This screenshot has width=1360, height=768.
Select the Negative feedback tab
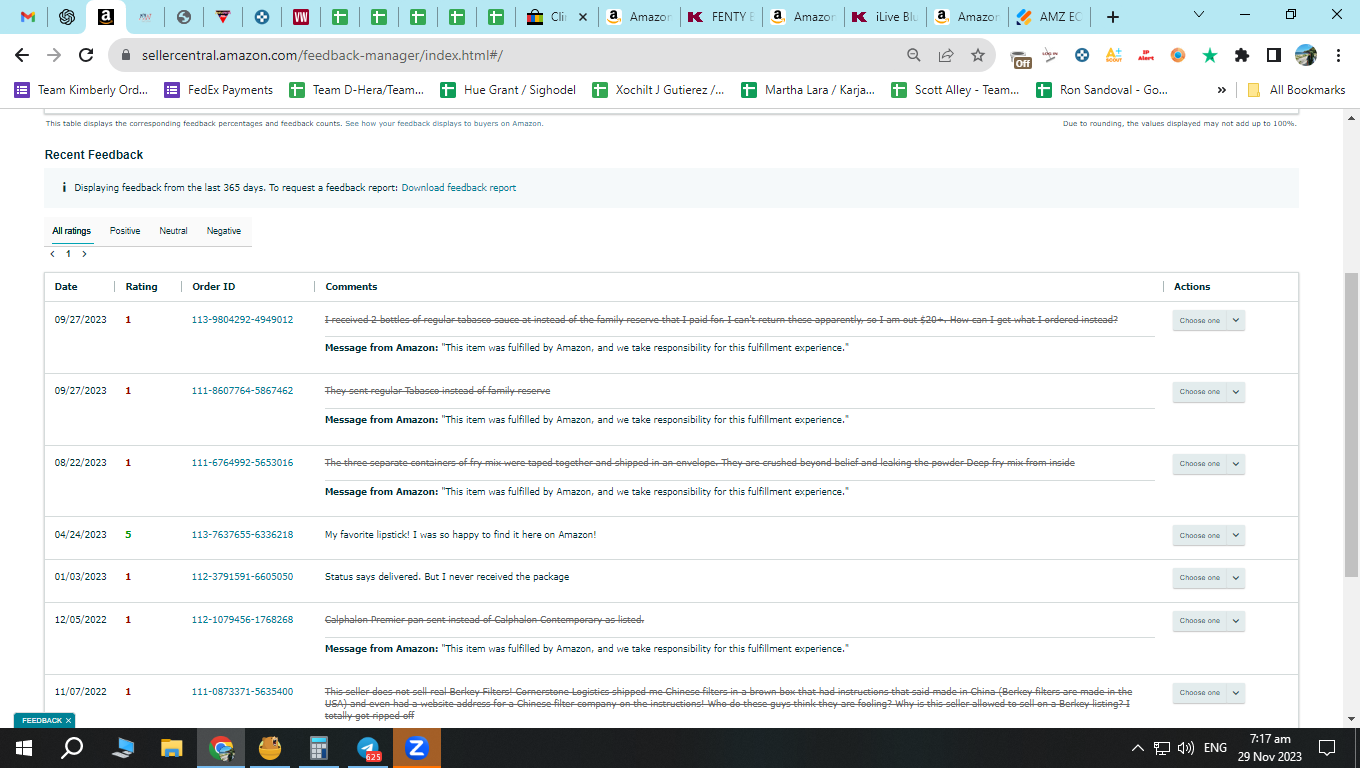coord(224,231)
